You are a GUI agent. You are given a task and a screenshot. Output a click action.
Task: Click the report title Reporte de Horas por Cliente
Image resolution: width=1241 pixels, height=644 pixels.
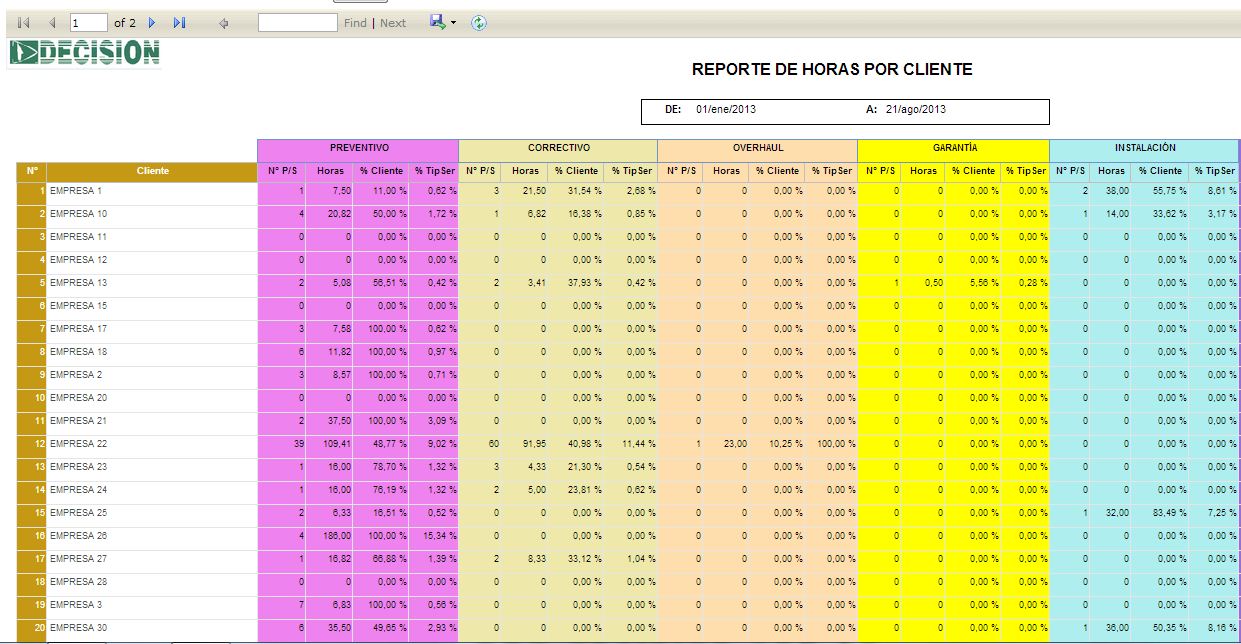point(832,70)
